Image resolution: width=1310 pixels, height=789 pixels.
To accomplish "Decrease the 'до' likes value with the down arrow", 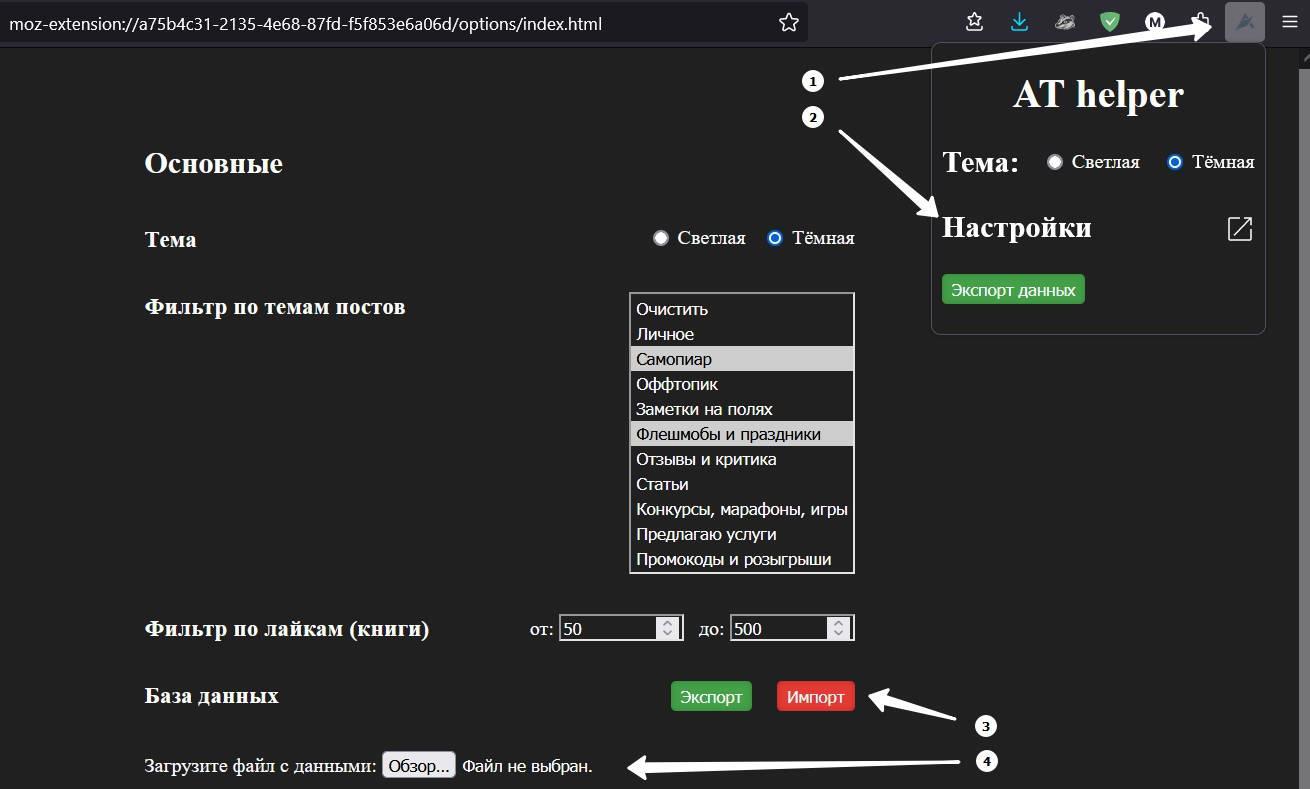I will click(x=839, y=633).
